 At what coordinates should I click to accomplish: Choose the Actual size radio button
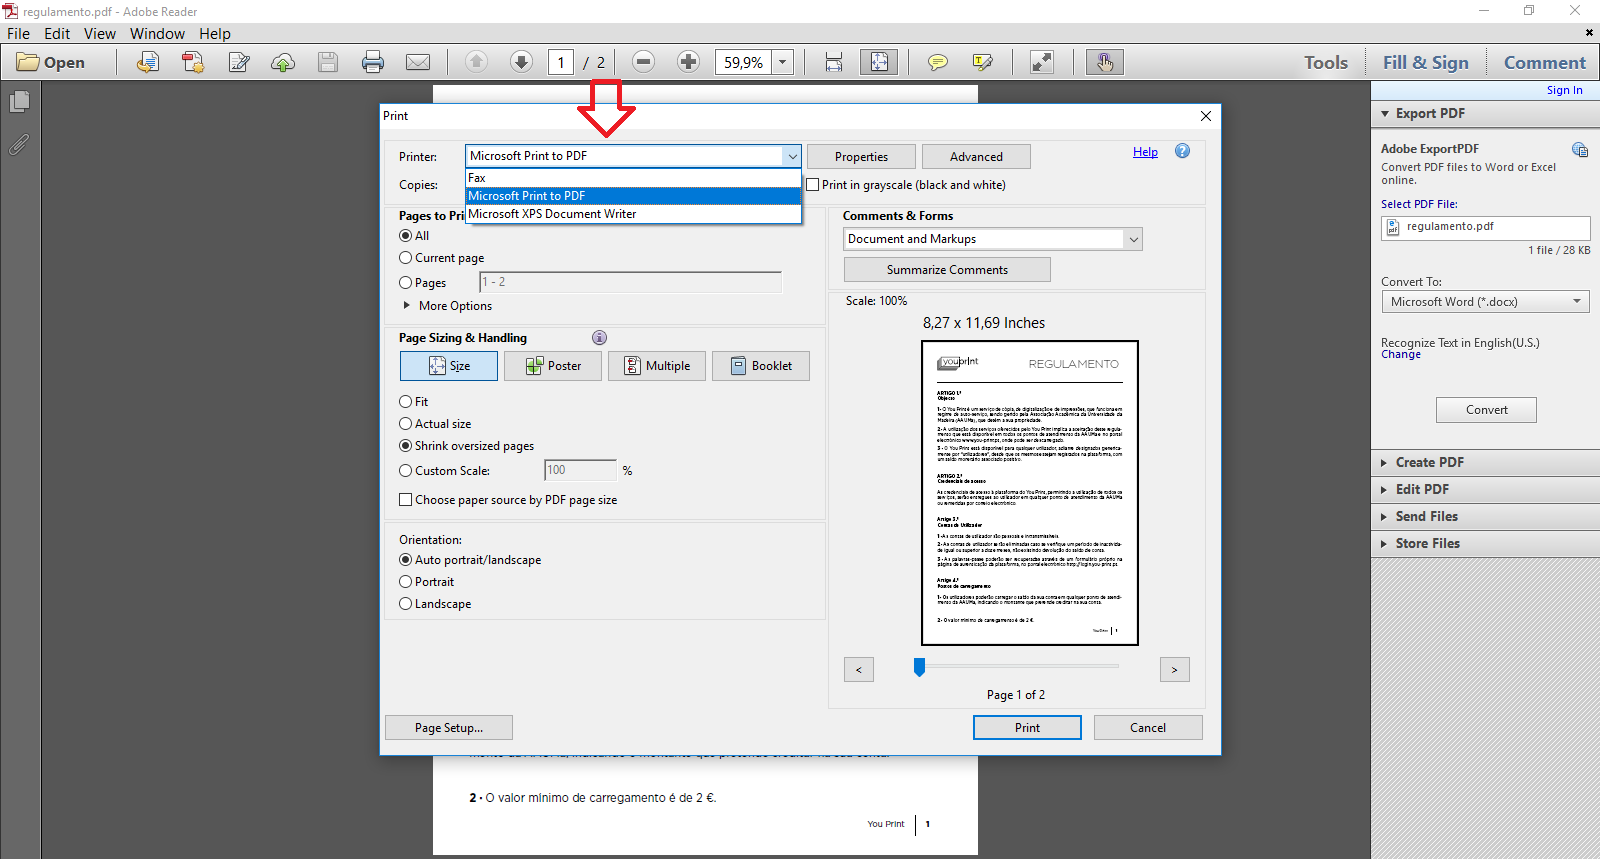click(x=406, y=424)
